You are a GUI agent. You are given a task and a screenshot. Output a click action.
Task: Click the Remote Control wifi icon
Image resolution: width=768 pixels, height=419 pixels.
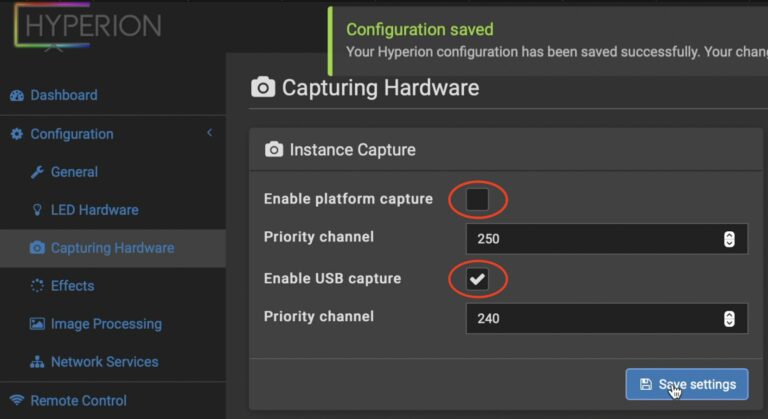tap(16, 401)
